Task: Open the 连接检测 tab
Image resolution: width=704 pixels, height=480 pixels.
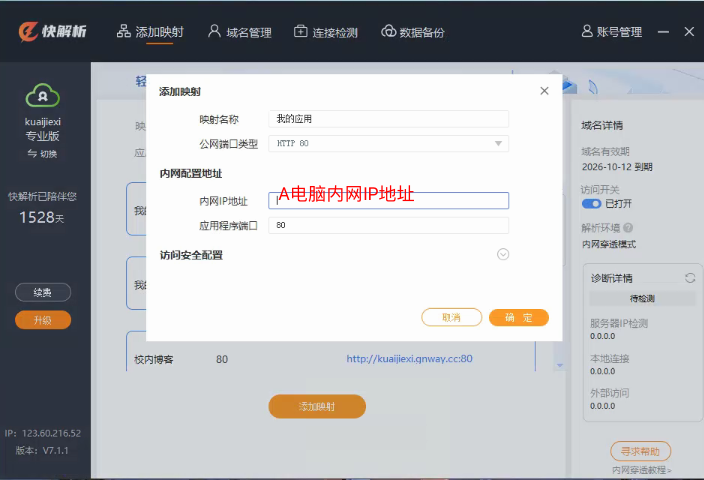Action: (x=325, y=32)
